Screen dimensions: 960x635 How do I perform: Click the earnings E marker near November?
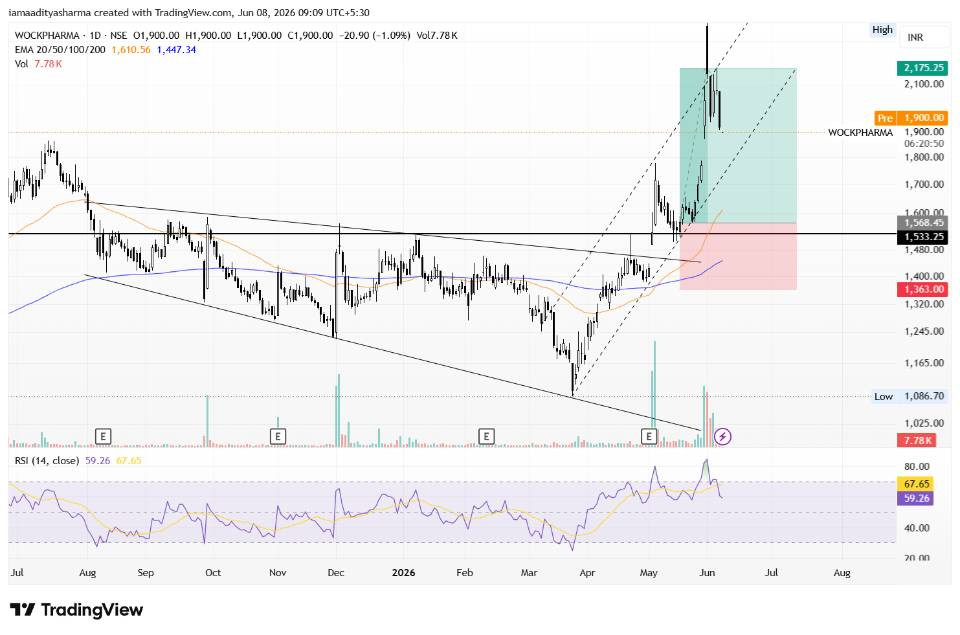point(278,437)
